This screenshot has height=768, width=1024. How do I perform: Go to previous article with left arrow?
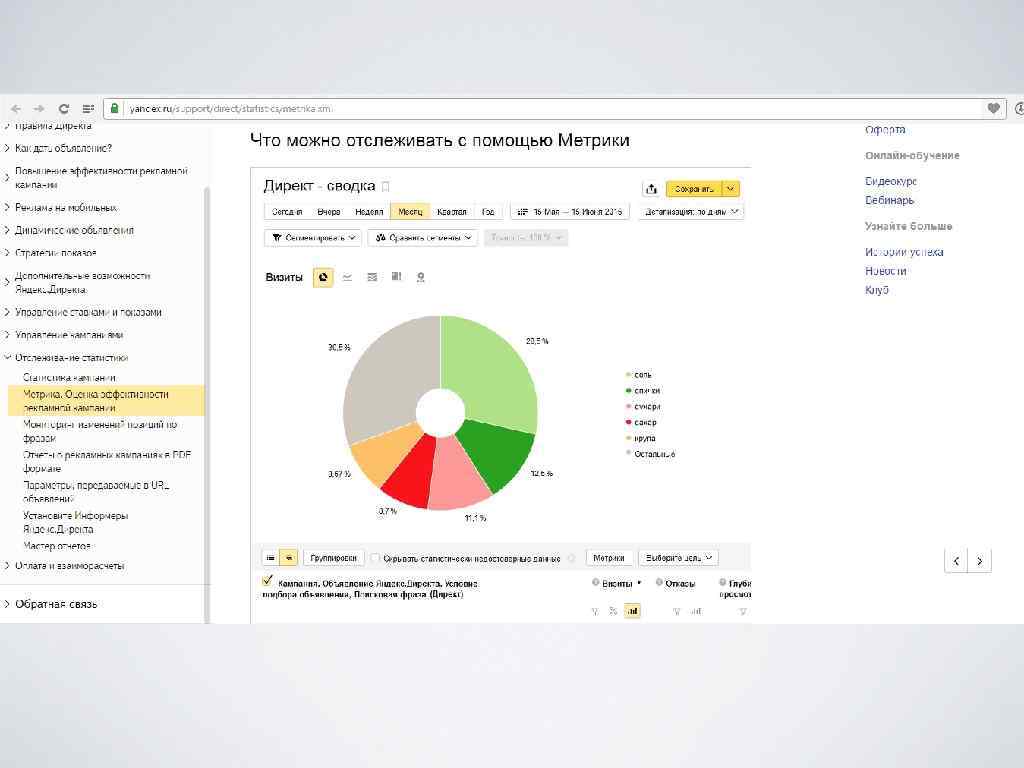[956, 560]
